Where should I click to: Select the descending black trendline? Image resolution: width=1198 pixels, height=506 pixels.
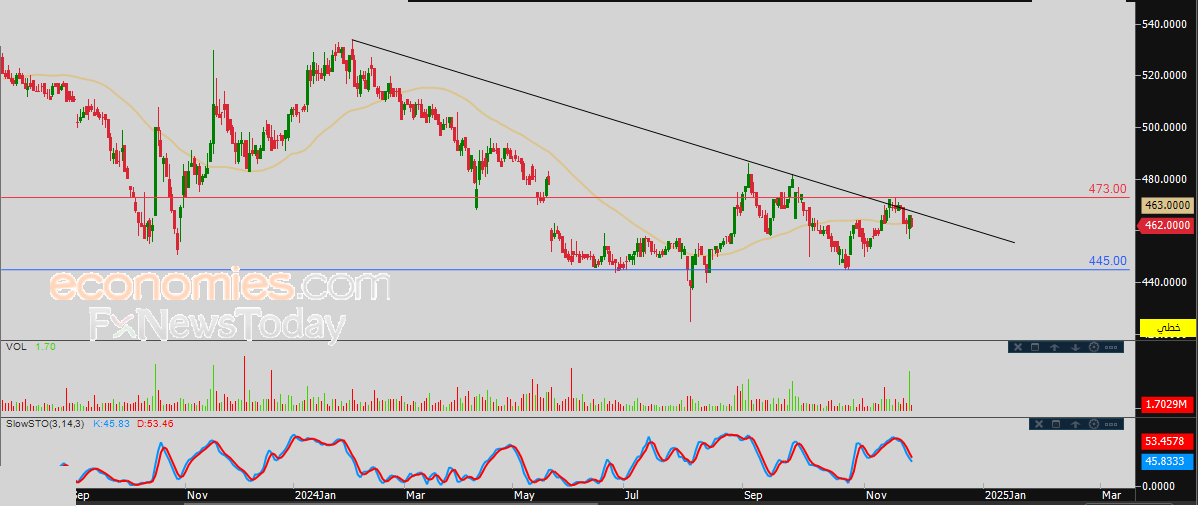tap(683, 141)
